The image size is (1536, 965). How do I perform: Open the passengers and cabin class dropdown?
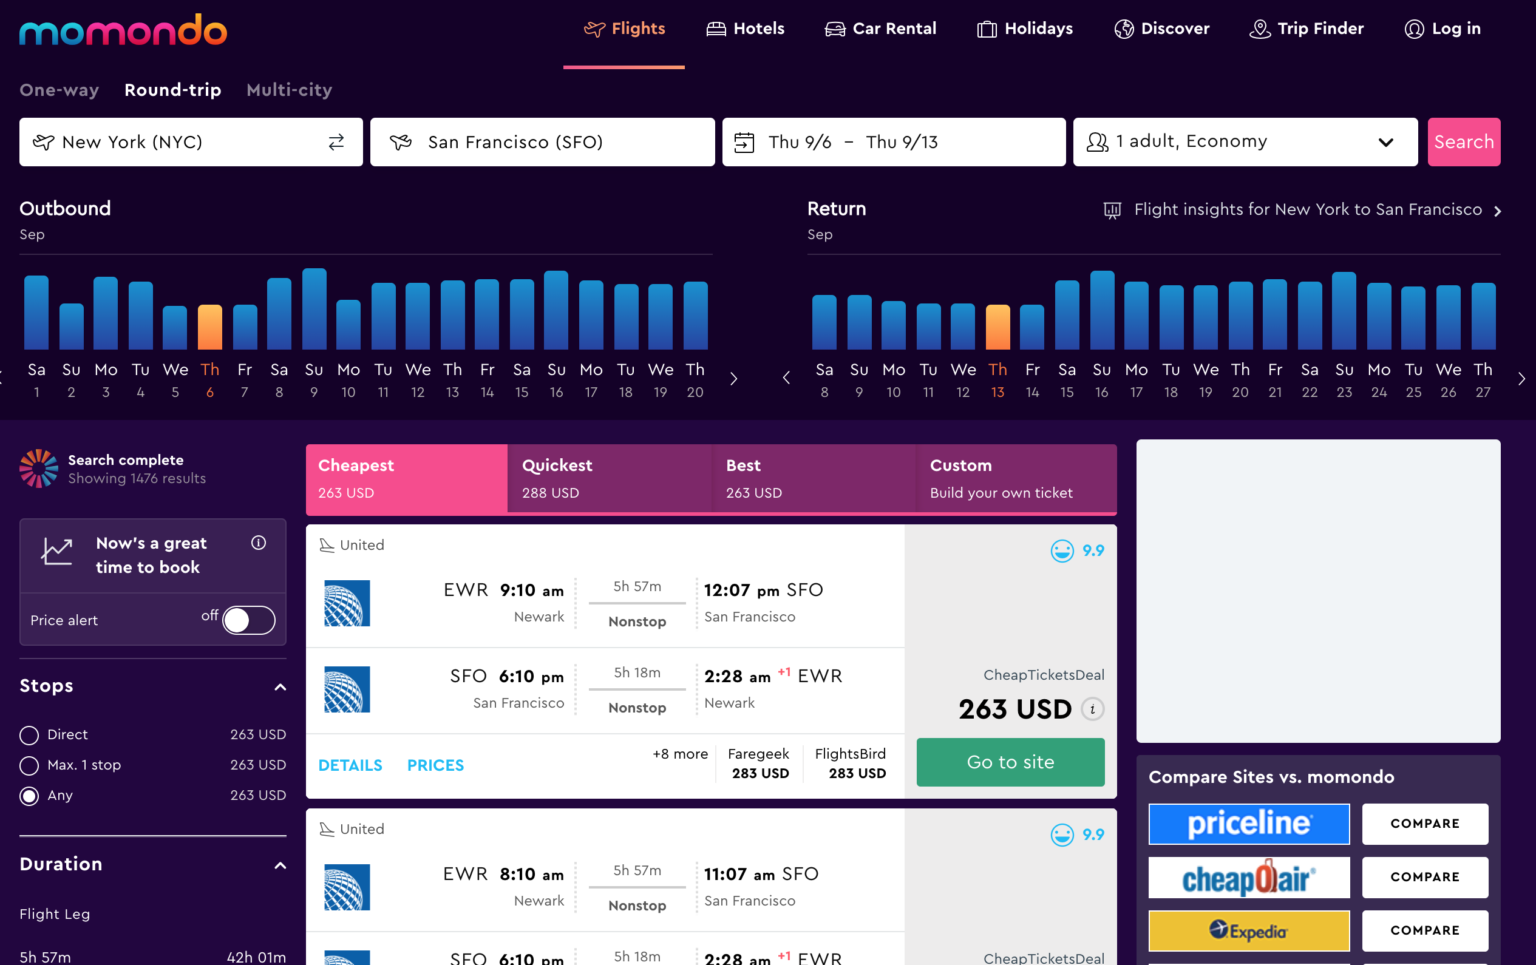coord(1245,142)
